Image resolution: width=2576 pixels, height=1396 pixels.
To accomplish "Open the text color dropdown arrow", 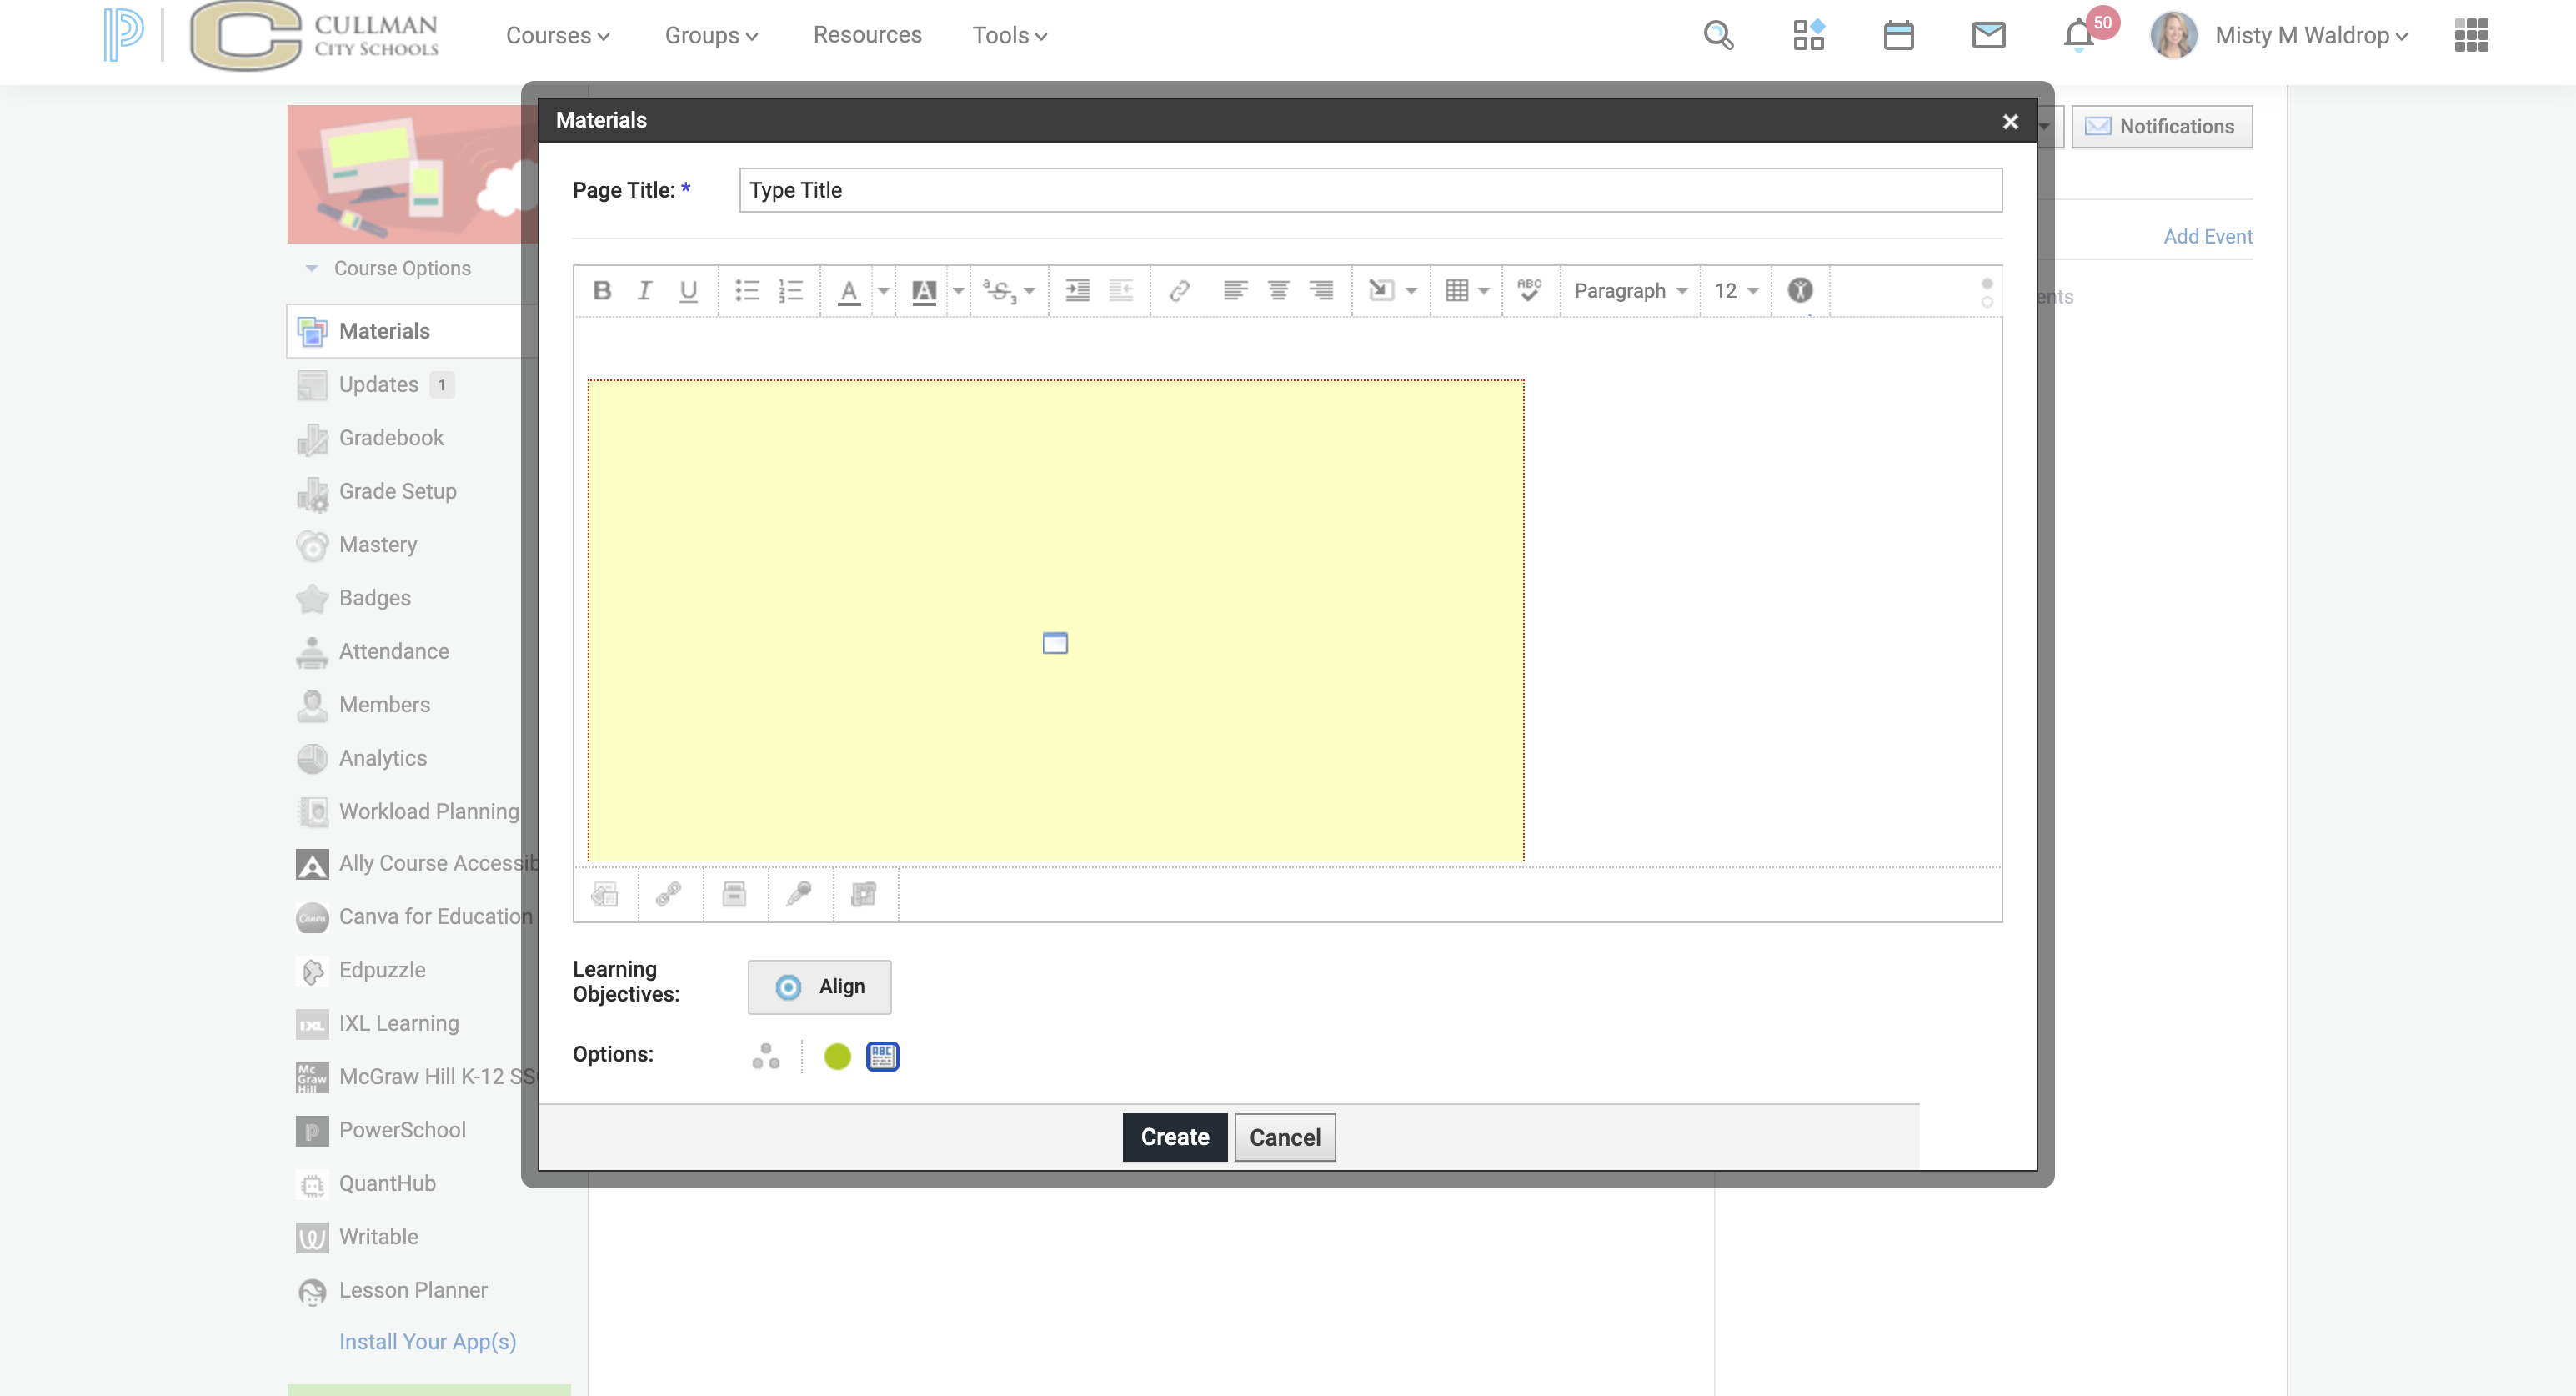I will tap(883, 291).
